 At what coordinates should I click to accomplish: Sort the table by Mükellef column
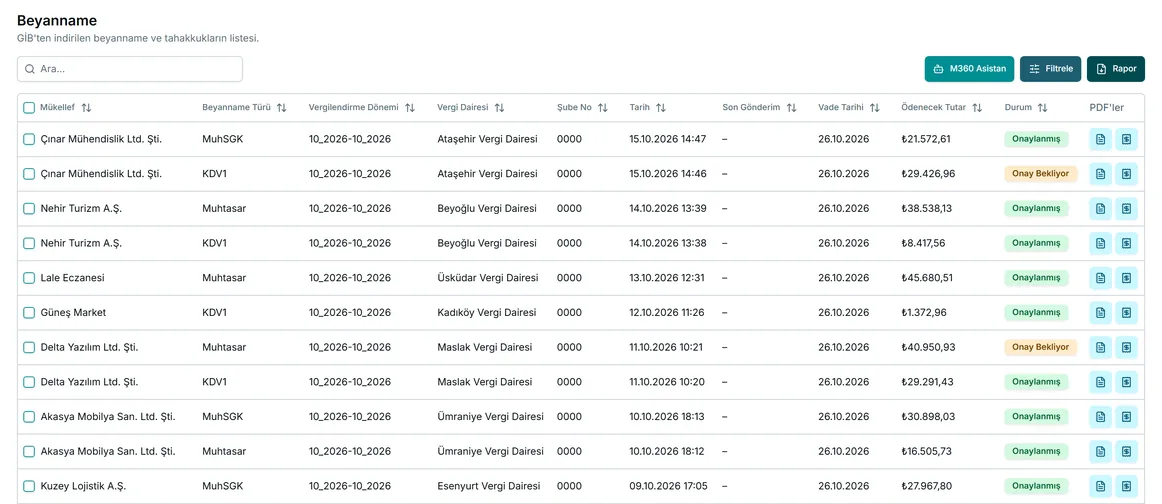point(86,107)
